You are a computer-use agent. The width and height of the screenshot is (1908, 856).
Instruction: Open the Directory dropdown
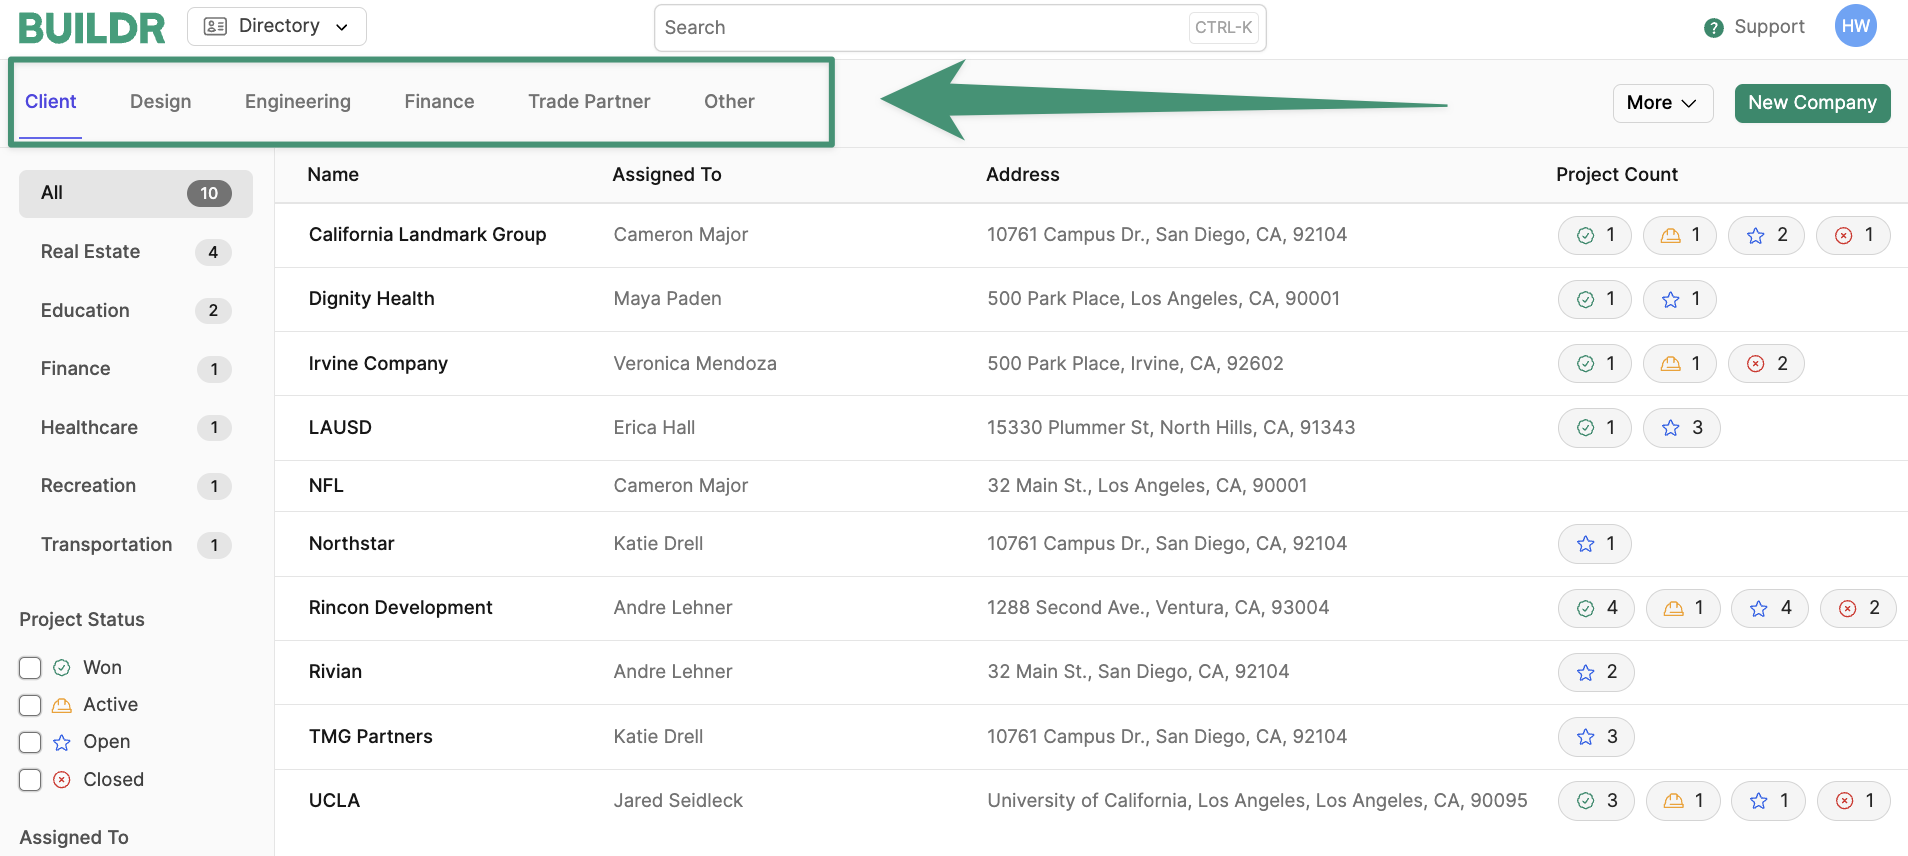[x=277, y=26]
